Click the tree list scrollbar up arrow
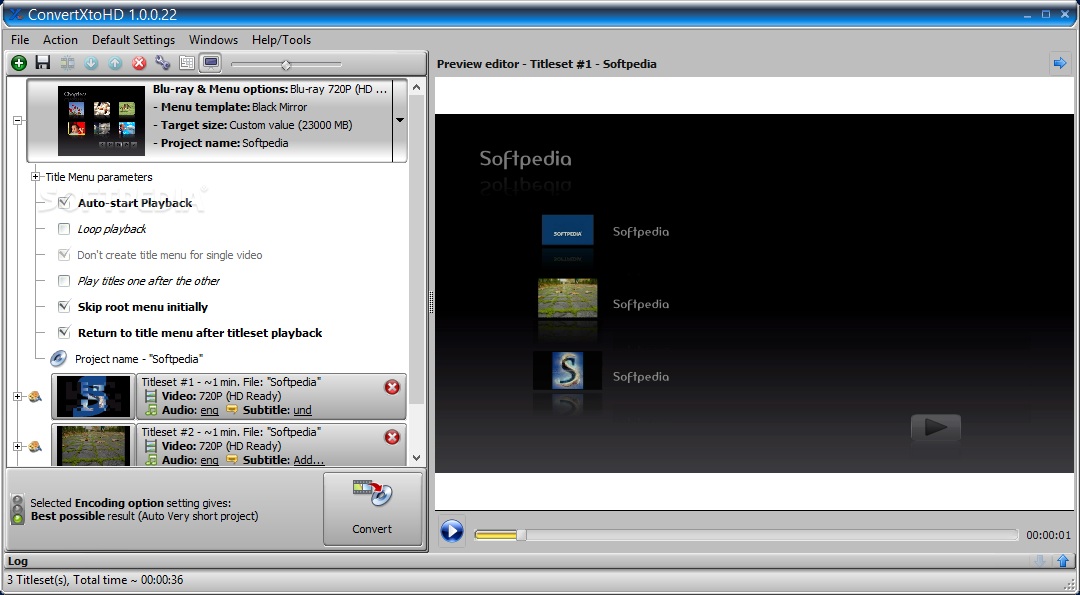Viewport: 1080px width, 595px height. coord(416,87)
